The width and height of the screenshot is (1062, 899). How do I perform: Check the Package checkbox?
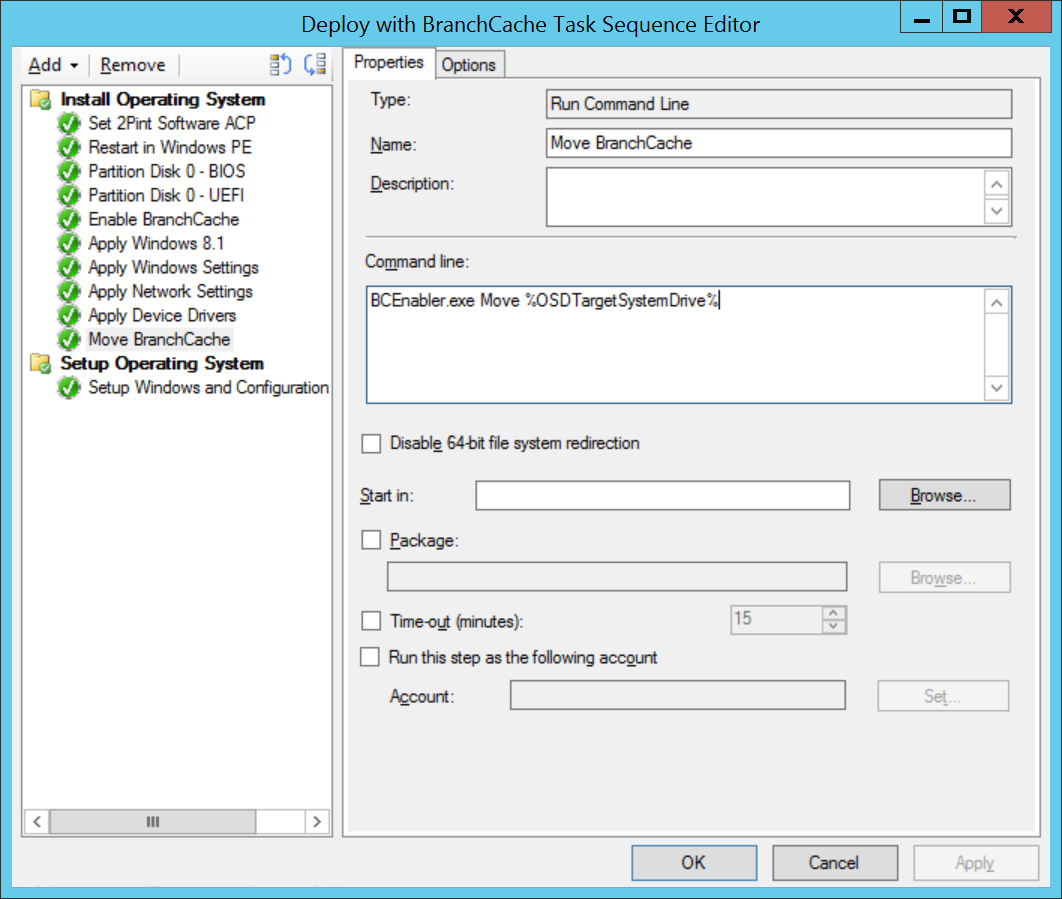[x=371, y=540]
